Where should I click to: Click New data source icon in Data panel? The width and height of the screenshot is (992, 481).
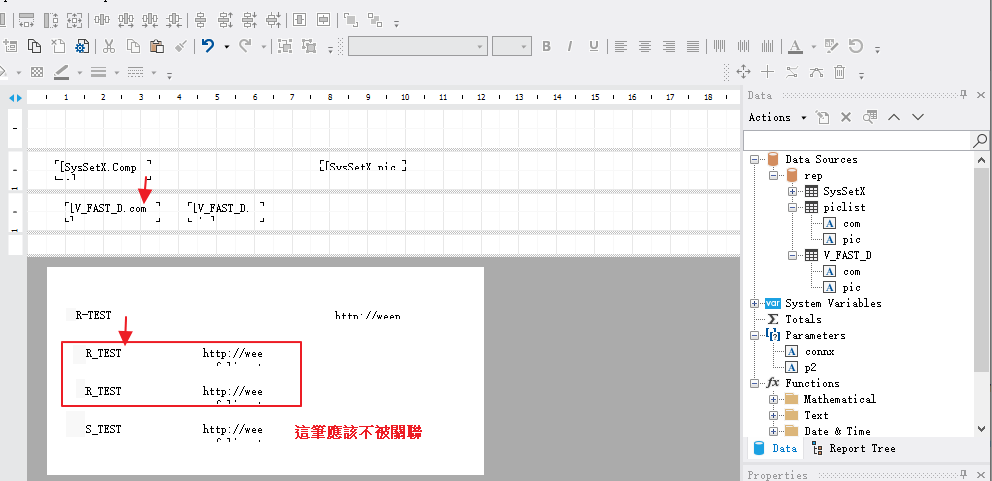coord(822,117)
